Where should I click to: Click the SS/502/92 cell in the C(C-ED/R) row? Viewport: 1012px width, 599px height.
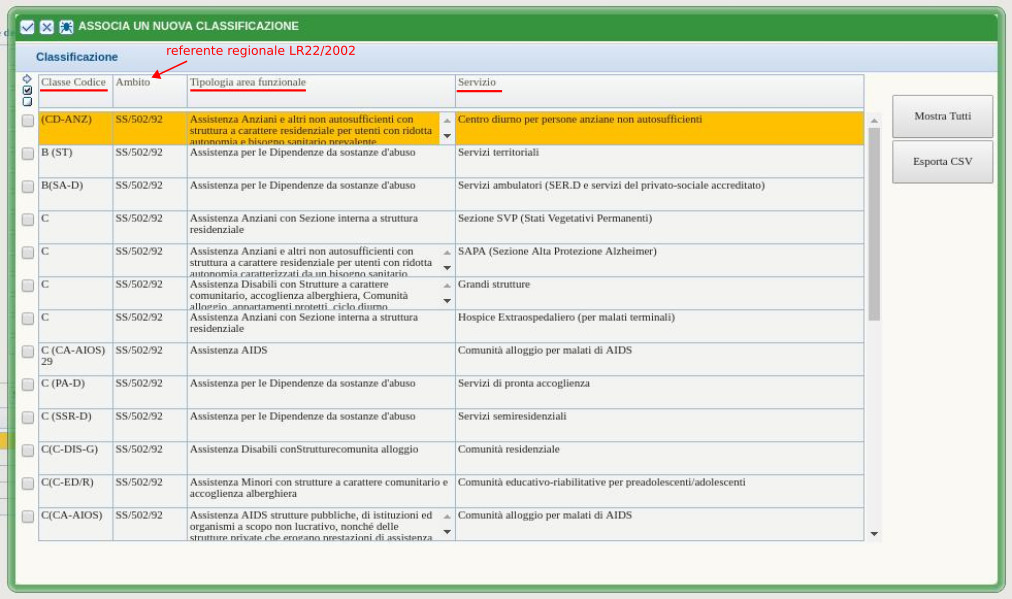[x=150, y=491]
